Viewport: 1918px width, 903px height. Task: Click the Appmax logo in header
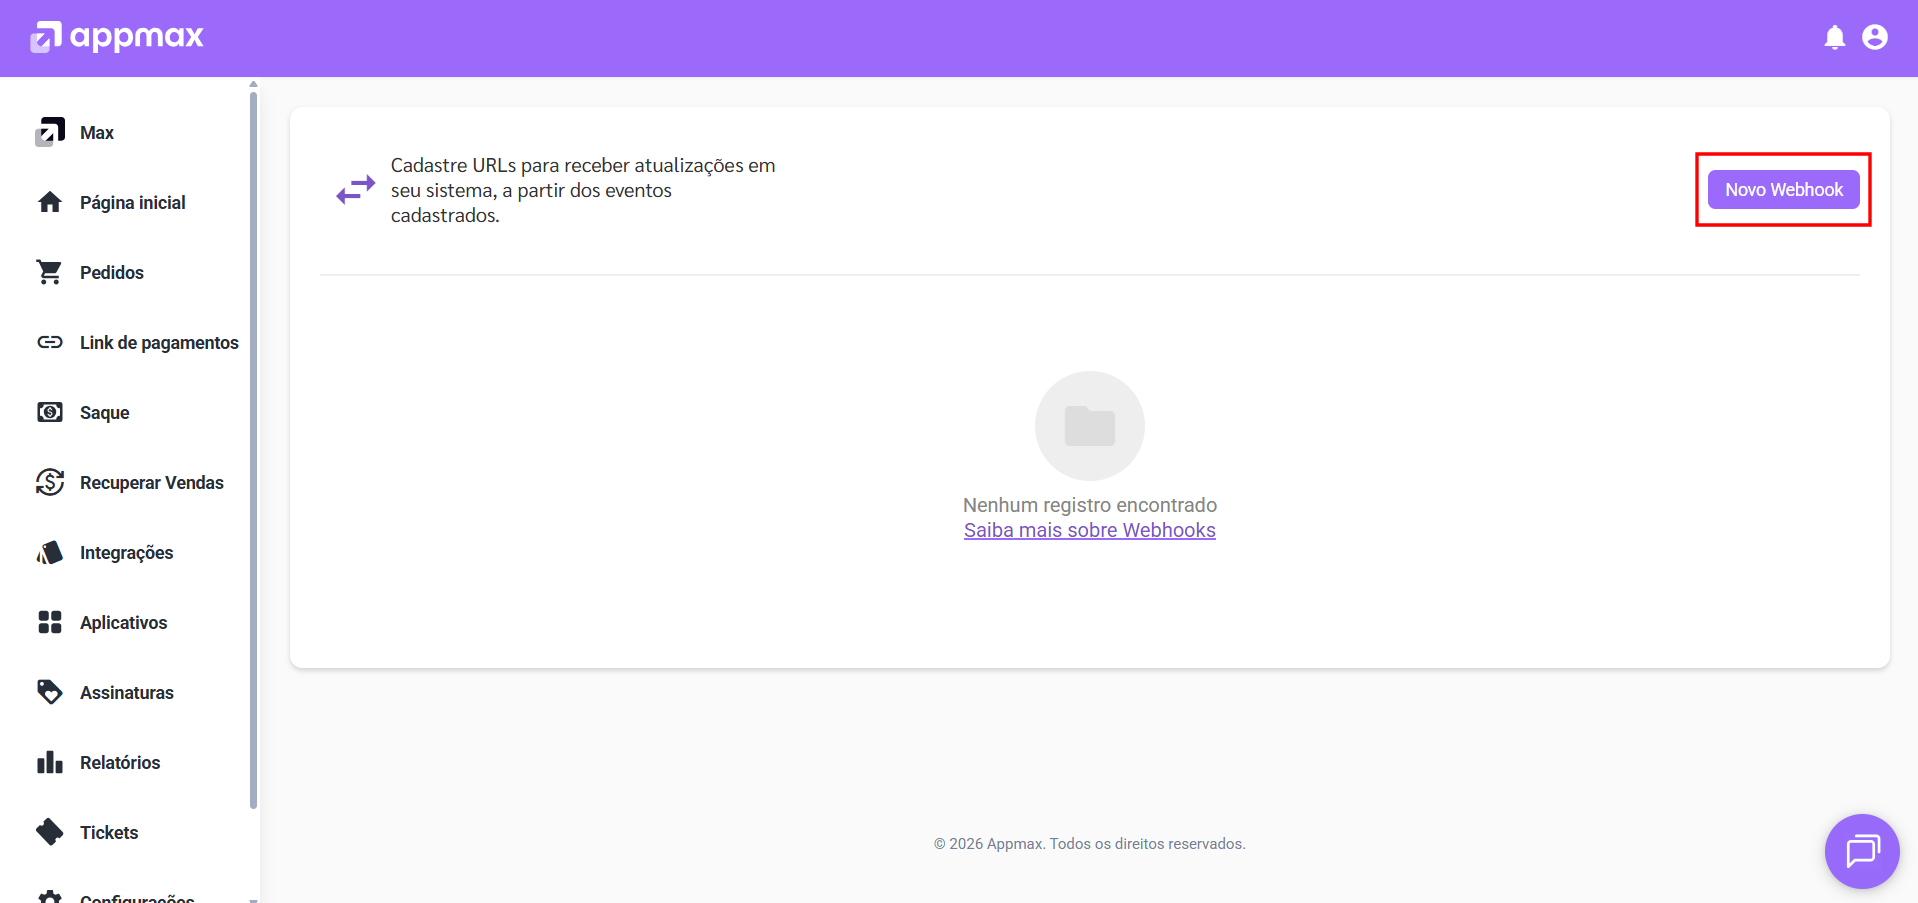tap(117, 37)
